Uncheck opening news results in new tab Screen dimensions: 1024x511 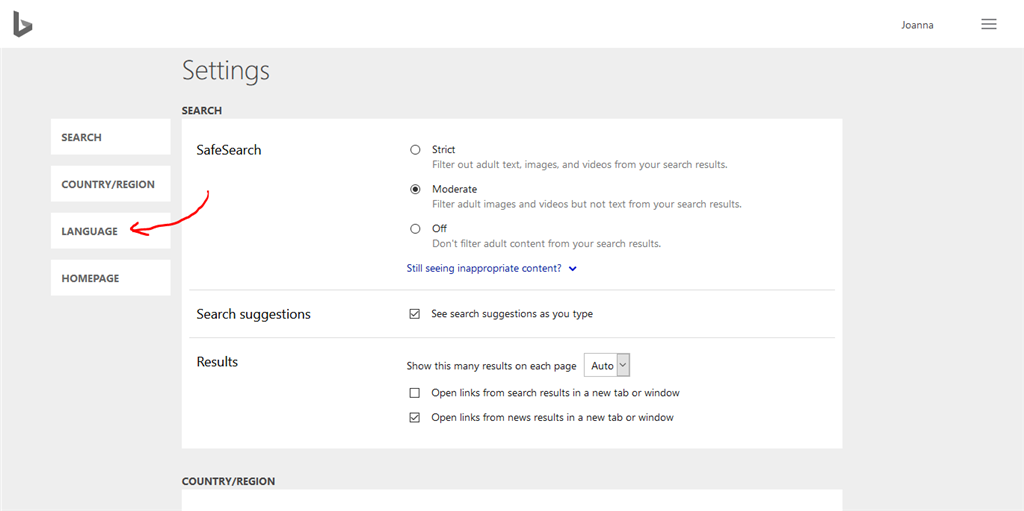tap(415, 417)
